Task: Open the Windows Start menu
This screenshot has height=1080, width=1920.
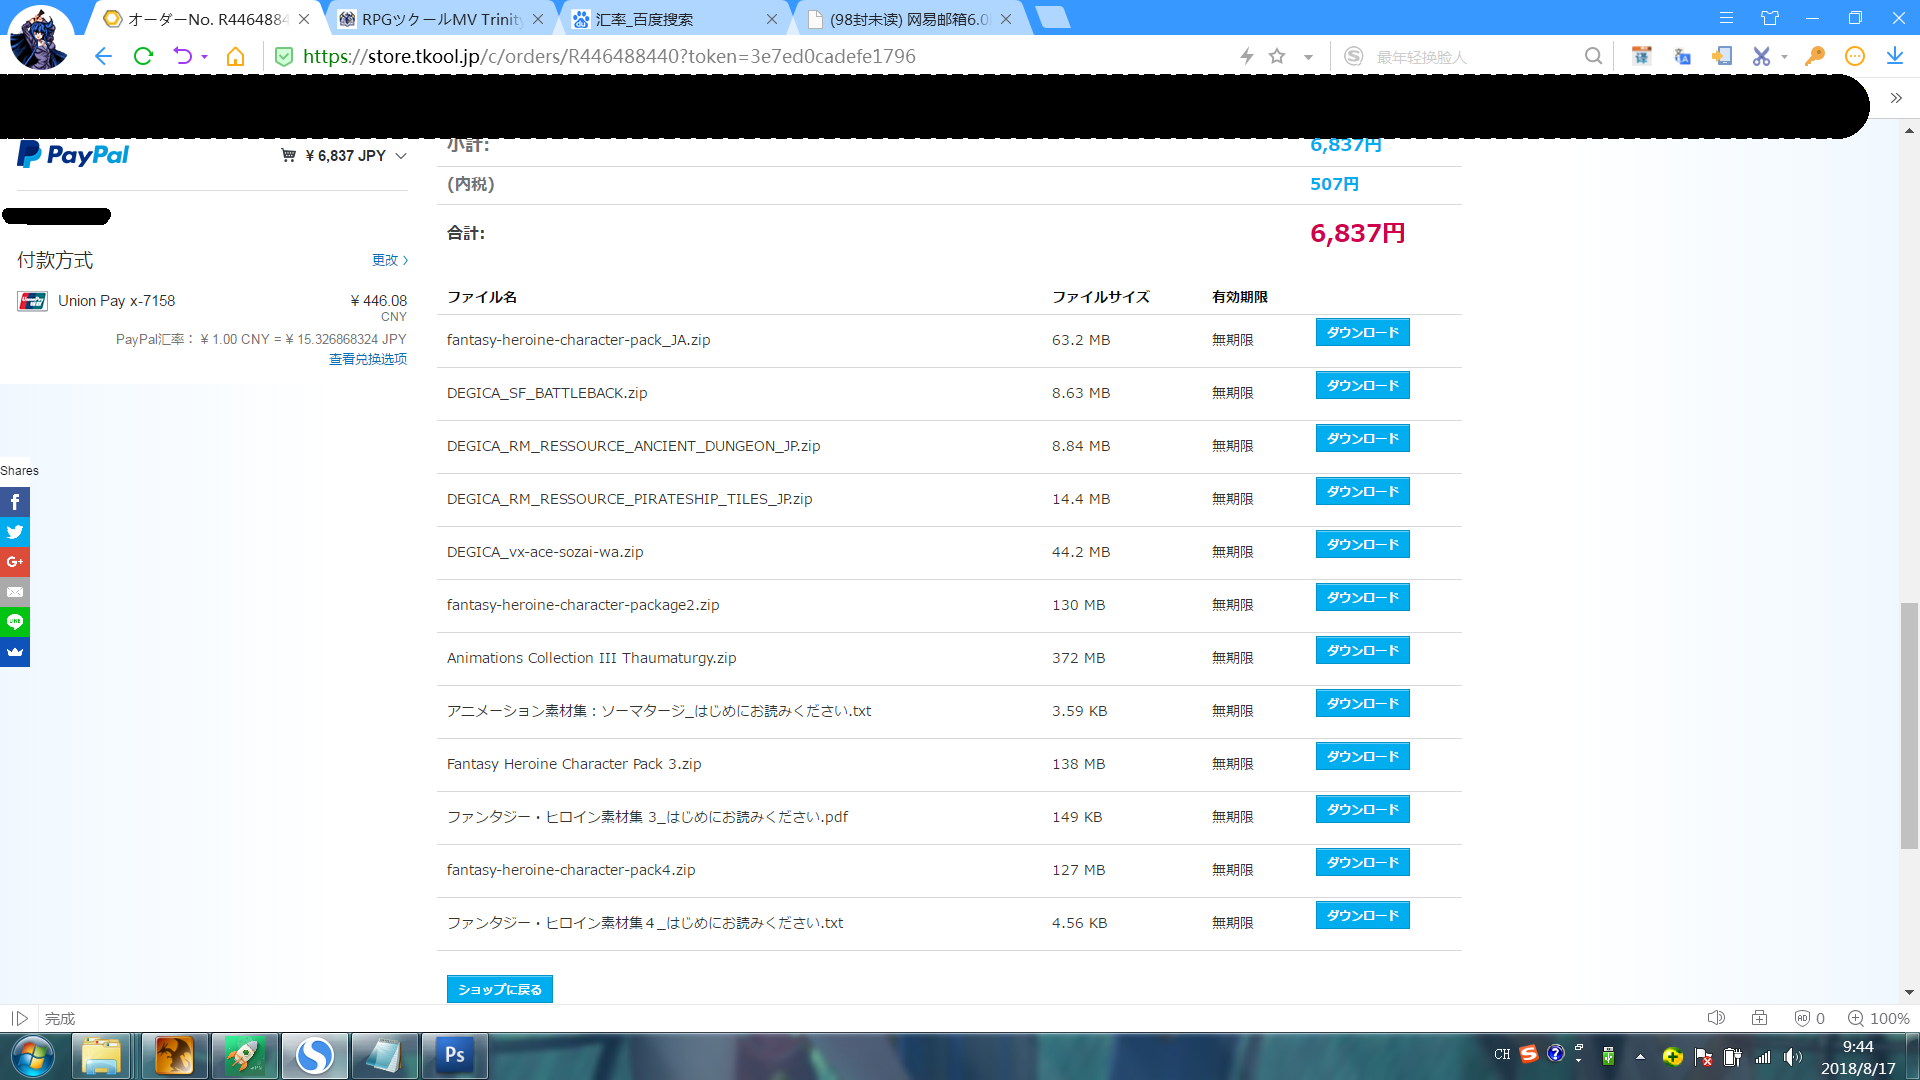Action: (33, 1056)
